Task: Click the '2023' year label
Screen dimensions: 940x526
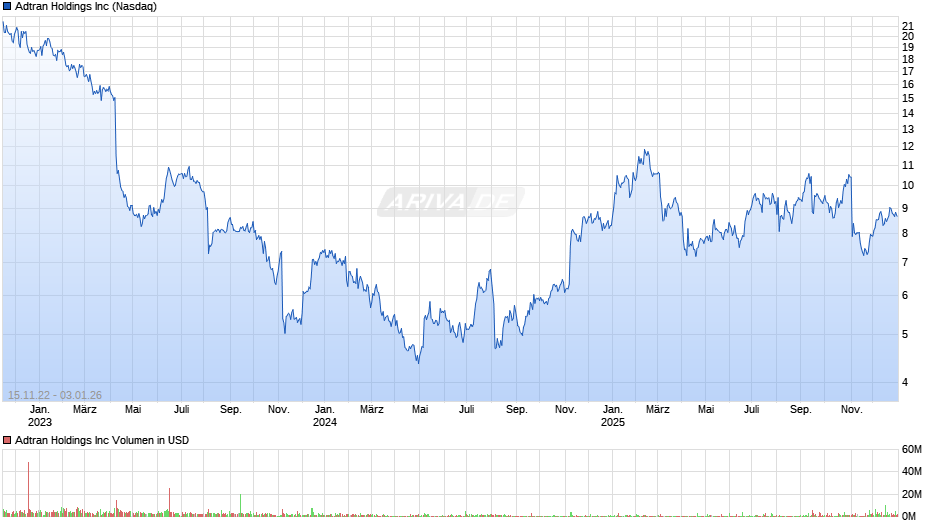Action: [40, 422]
